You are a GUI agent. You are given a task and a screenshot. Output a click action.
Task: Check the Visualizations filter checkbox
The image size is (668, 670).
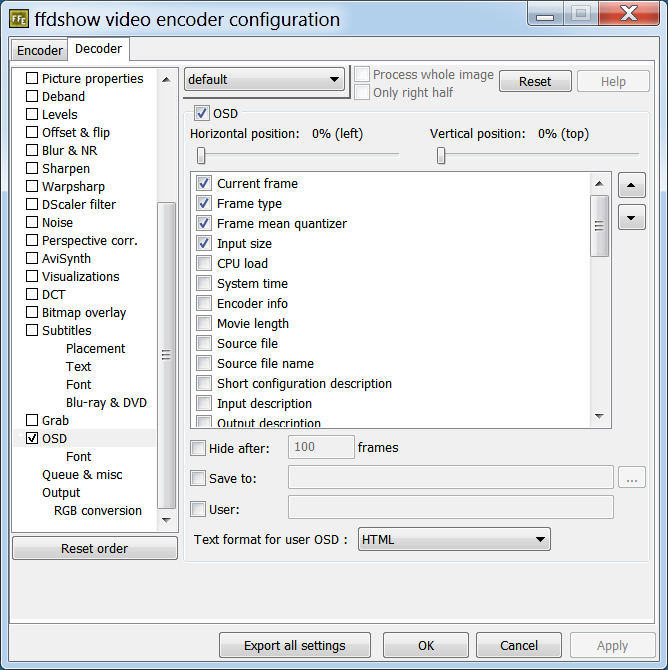(32, 276)
